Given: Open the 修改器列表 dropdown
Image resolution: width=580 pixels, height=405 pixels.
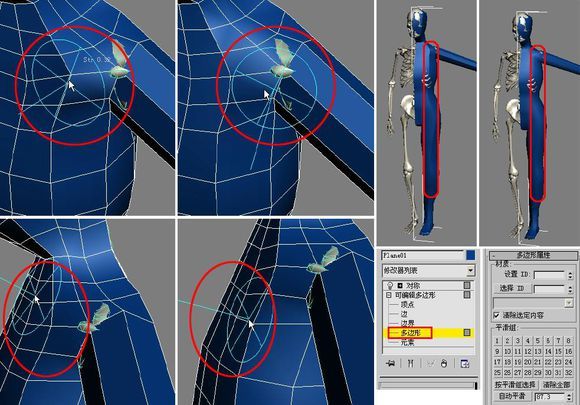Looking at the screenshot, I should pos(428,271).
